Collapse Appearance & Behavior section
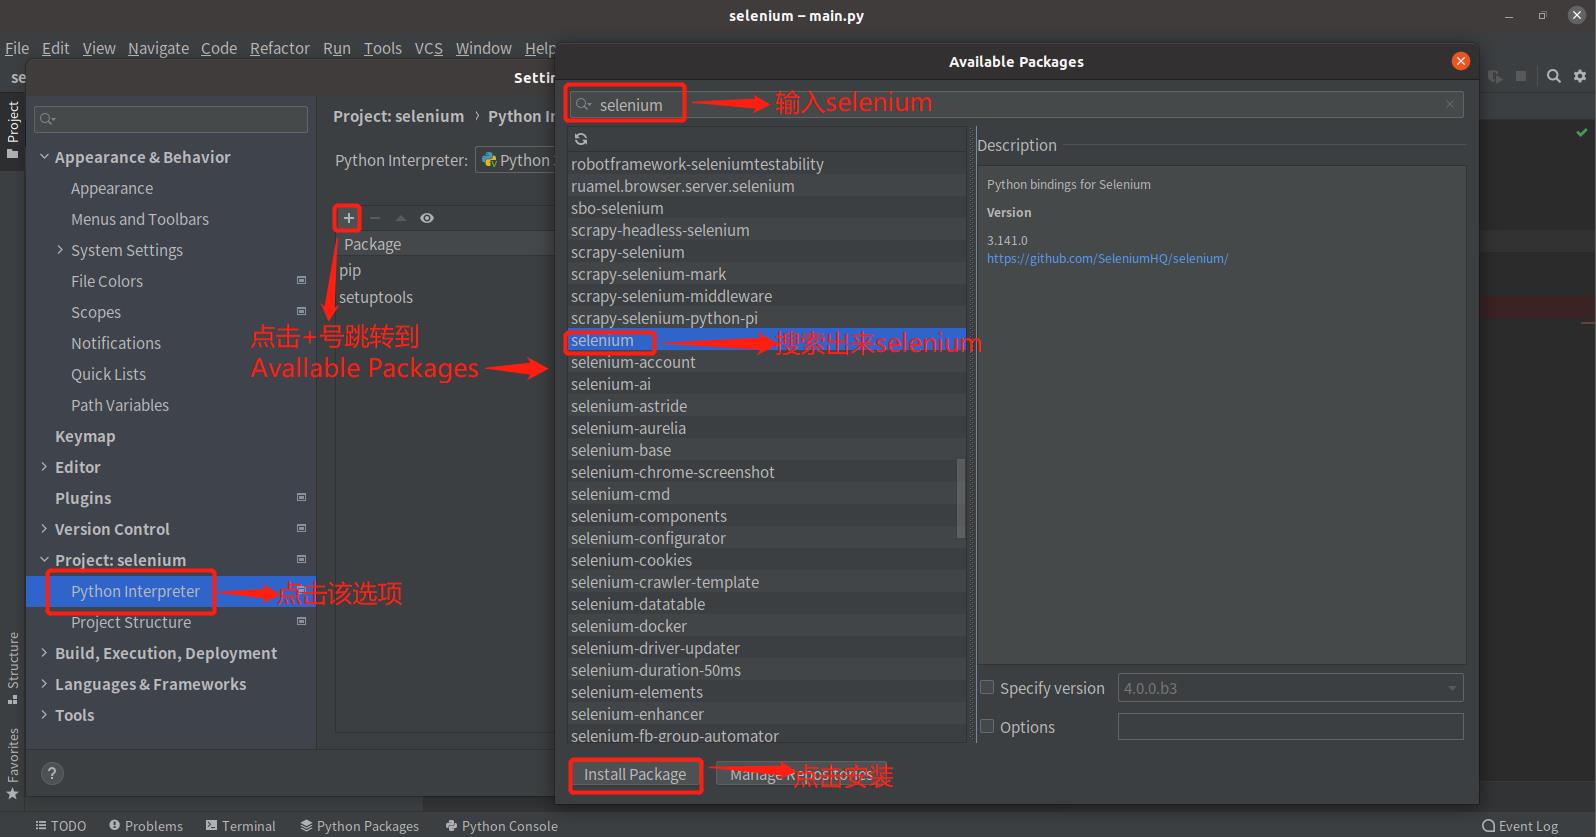The image size is (1596, 837). [44, 157]
